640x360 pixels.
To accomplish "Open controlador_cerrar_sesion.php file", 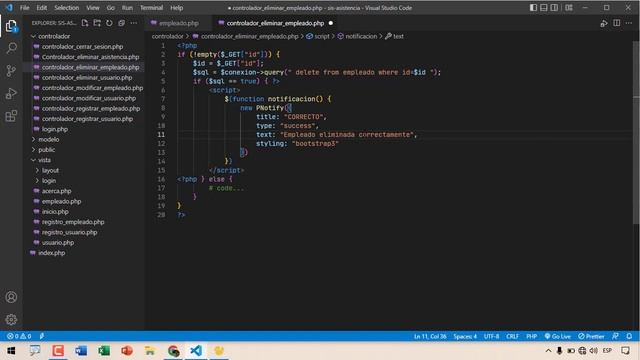I will tap(82, 47).
